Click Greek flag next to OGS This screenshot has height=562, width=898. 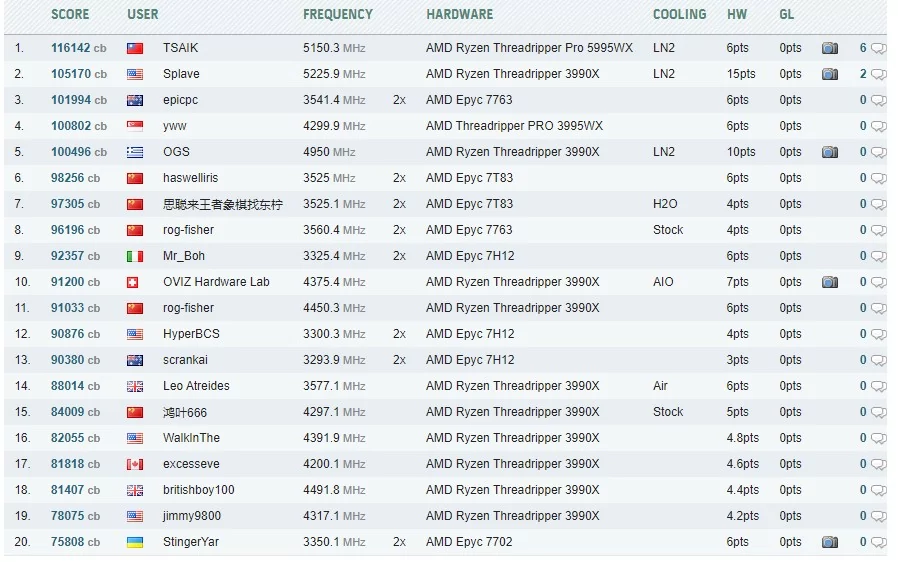[x=135, y=152]
